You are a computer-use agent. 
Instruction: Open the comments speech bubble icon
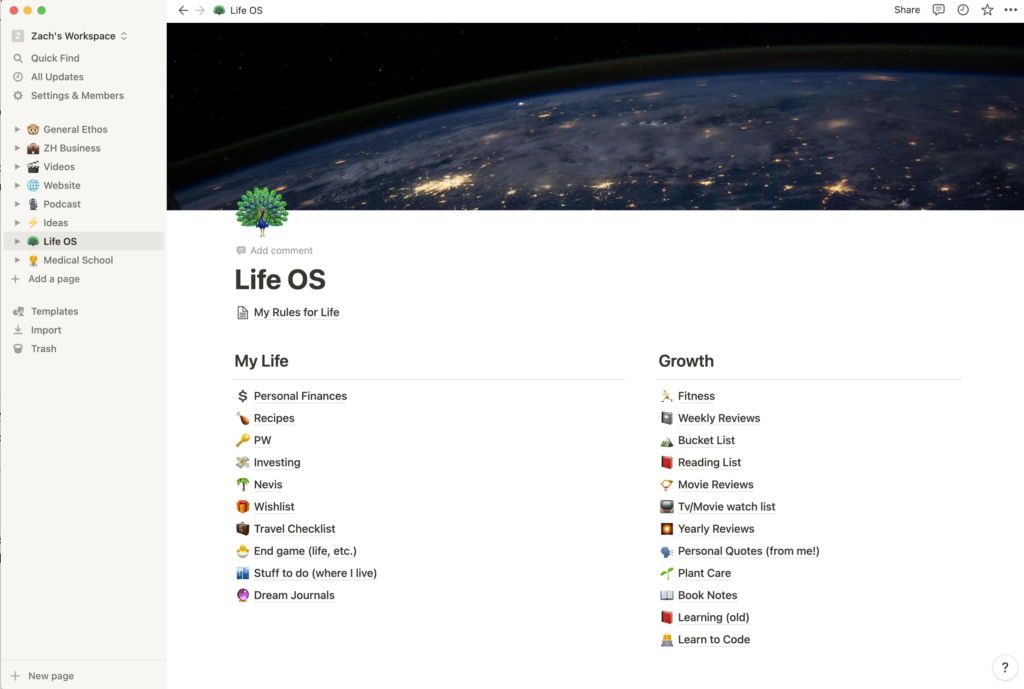(x=938, y=10)
